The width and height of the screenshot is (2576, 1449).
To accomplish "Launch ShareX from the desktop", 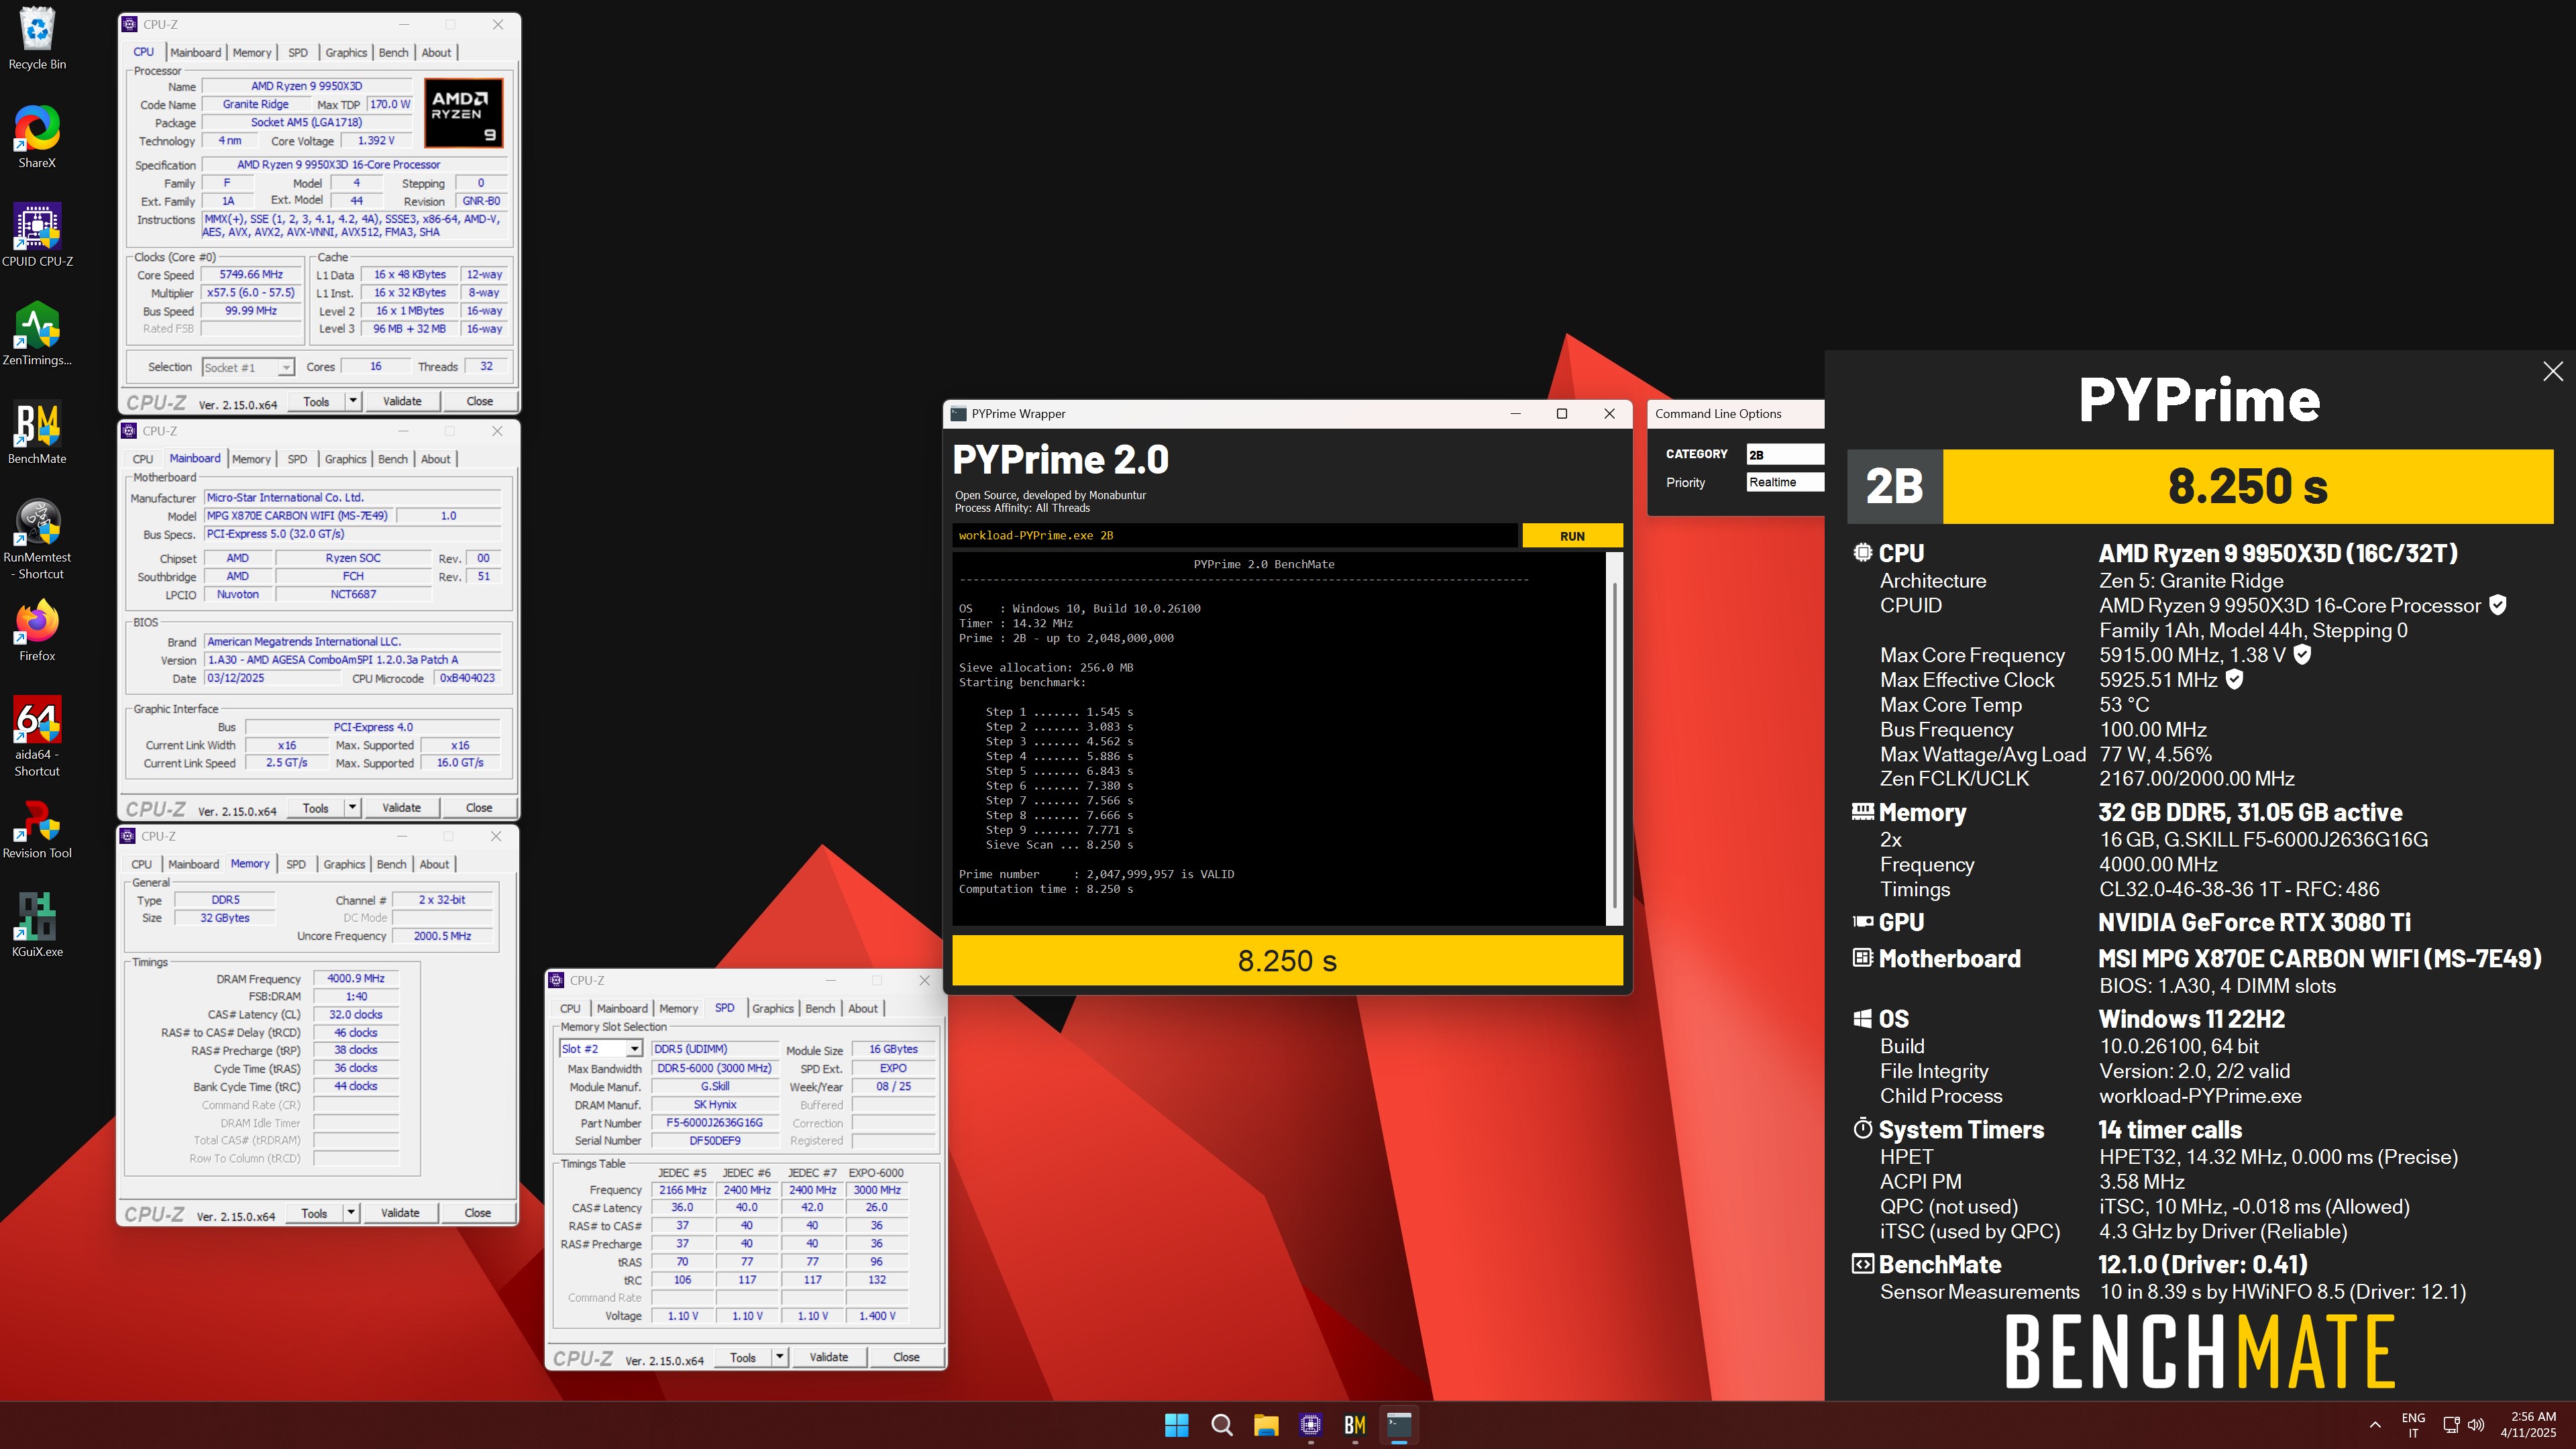I will [x=37, y=137].
